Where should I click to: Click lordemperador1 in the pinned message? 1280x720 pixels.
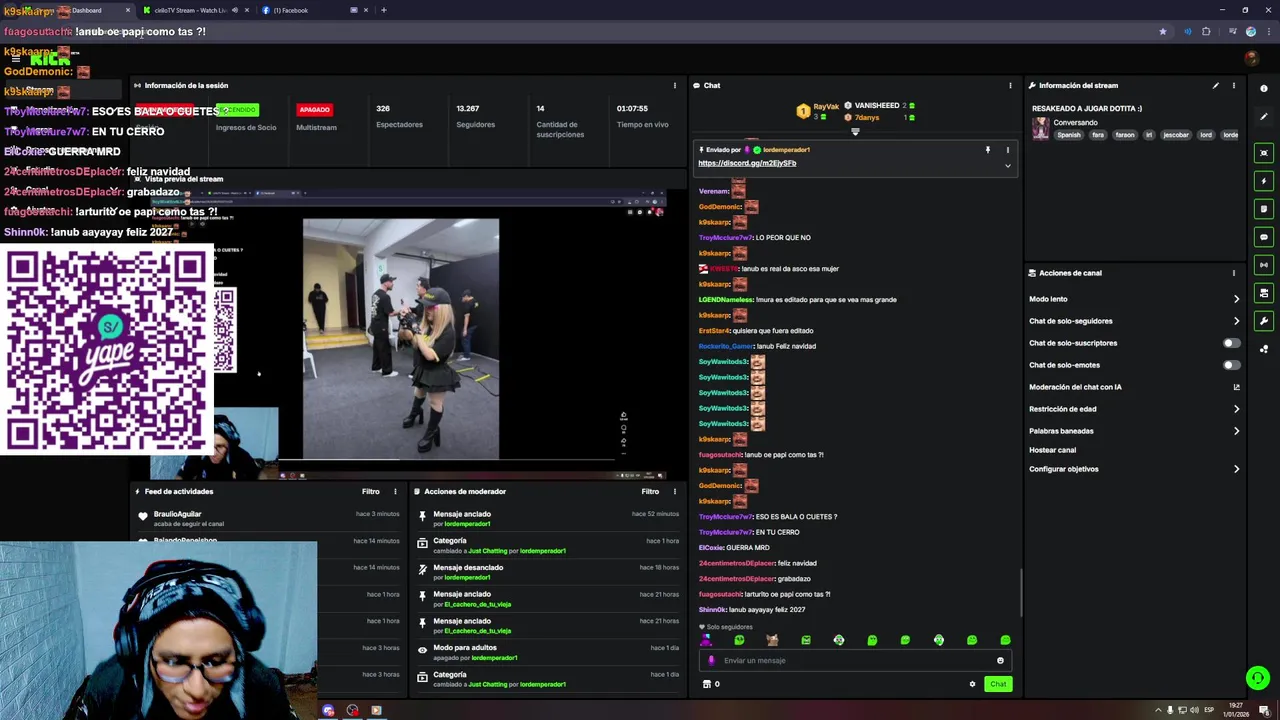pyautogui.click(x=786, y=150)
